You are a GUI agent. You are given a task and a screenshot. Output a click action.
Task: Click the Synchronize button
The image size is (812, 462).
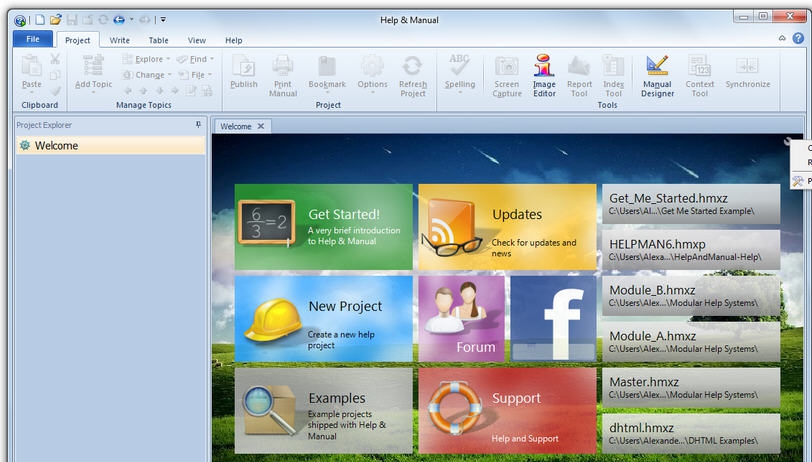(747, 72)
